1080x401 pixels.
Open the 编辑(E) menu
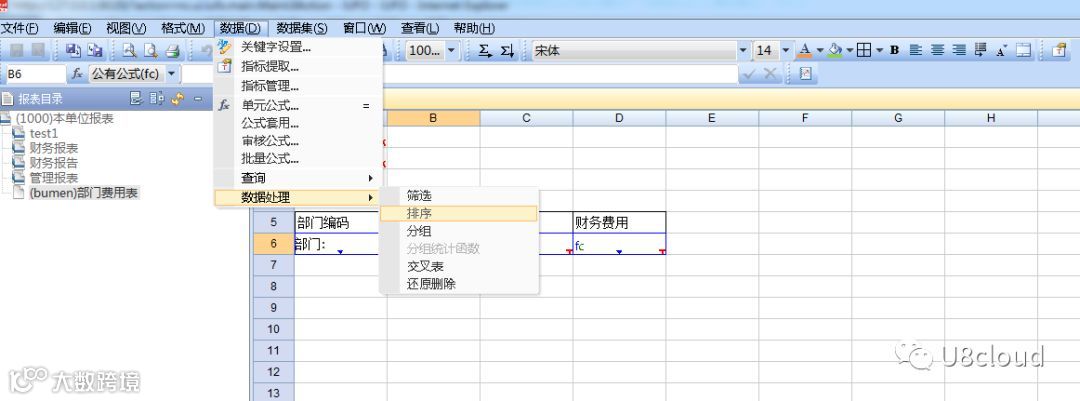point(72,28)
